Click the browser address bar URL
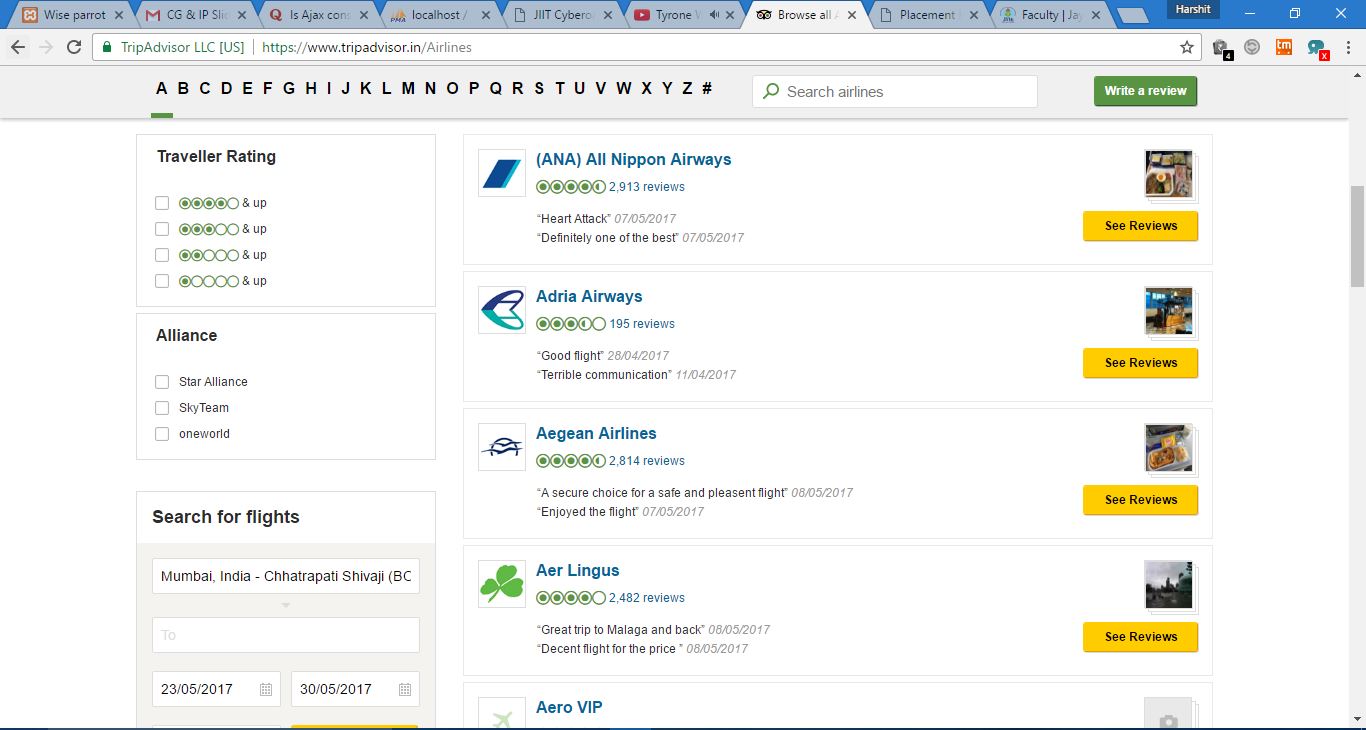This screenshot has height=730, width=1366. (366, 47)
